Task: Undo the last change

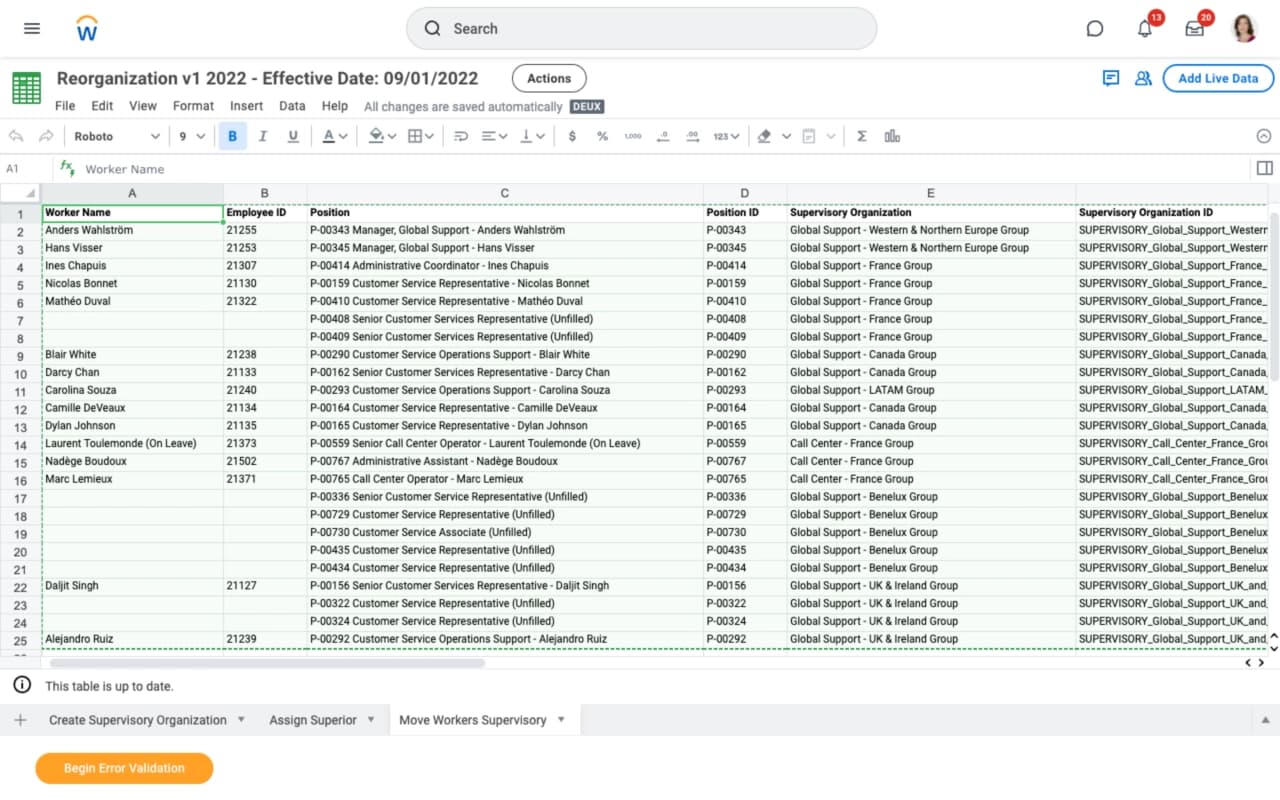Action: click(x=16, y=136)
